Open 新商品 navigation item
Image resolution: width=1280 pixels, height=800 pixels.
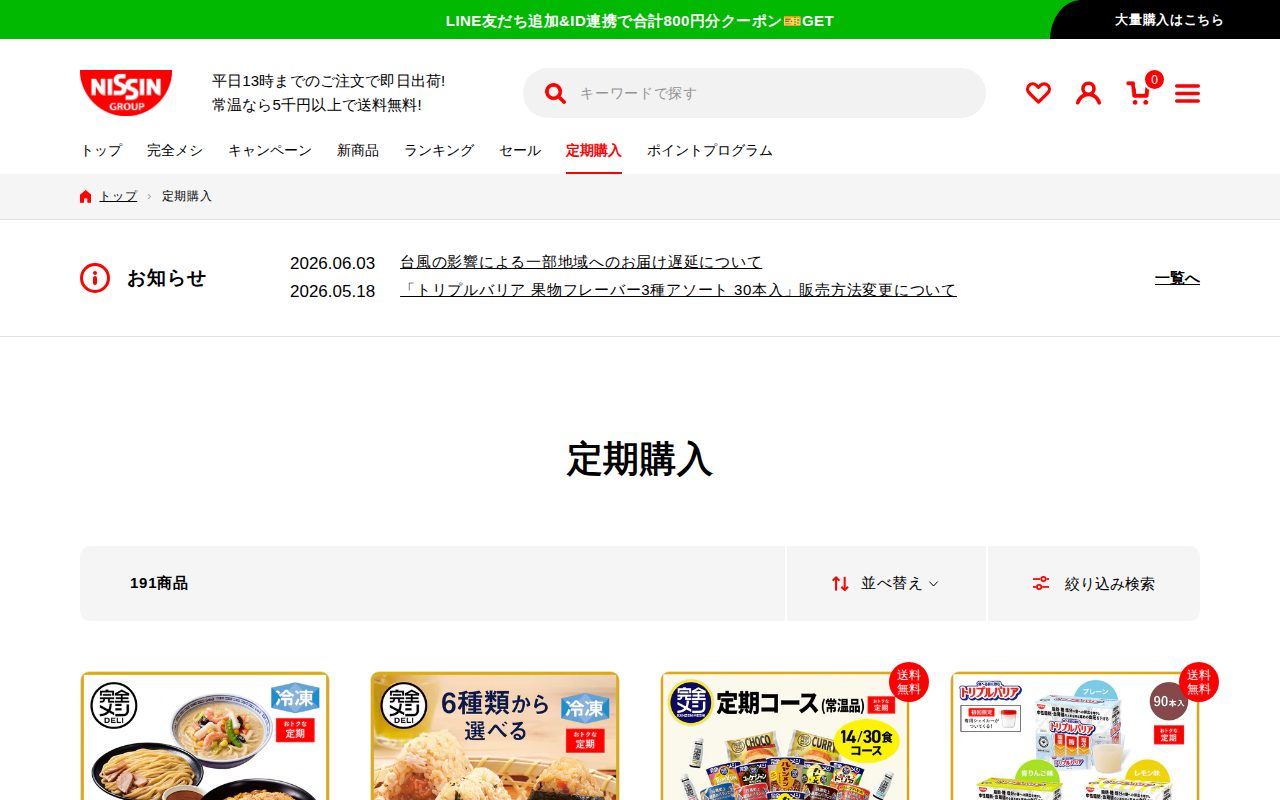tap(358, 151)
